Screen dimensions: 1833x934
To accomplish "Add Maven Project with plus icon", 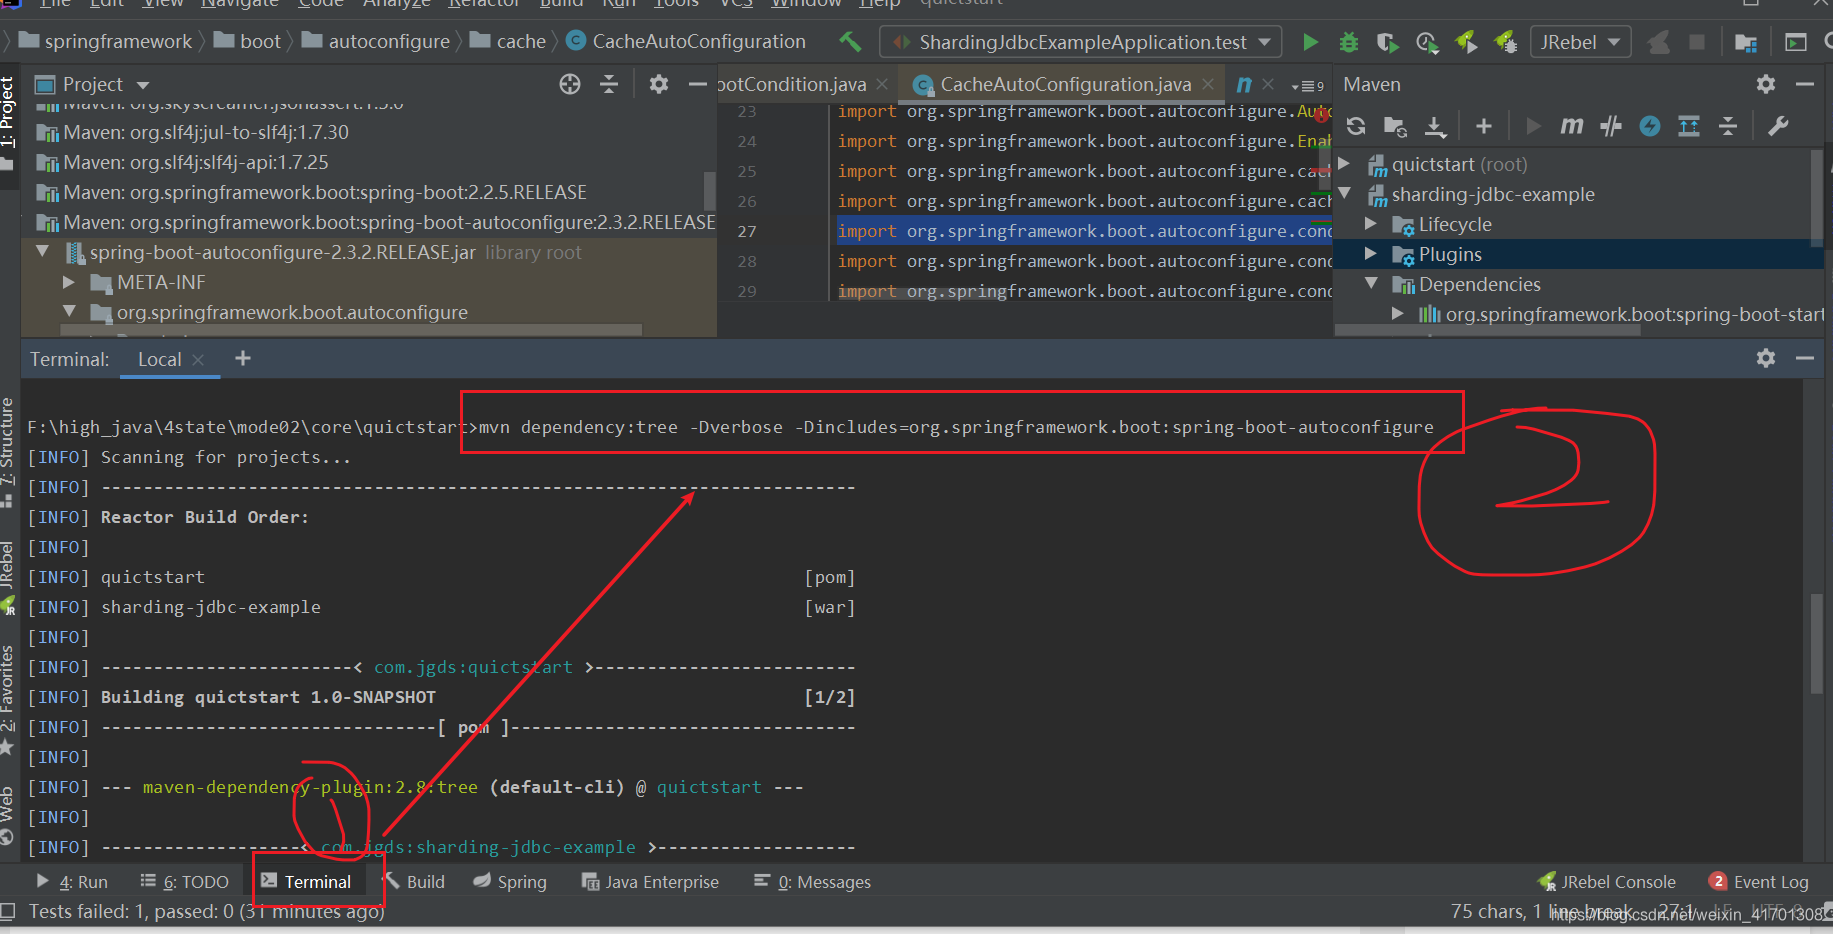I will click(1484, 126).
